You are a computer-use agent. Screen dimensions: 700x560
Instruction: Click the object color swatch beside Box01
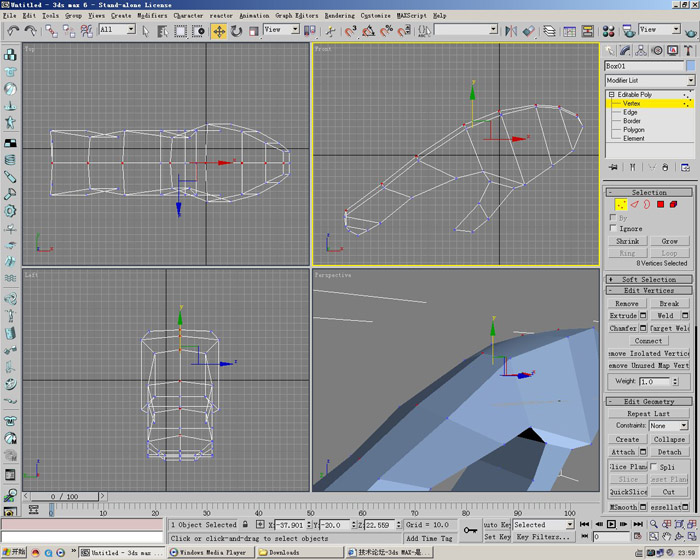pos(688,66)
